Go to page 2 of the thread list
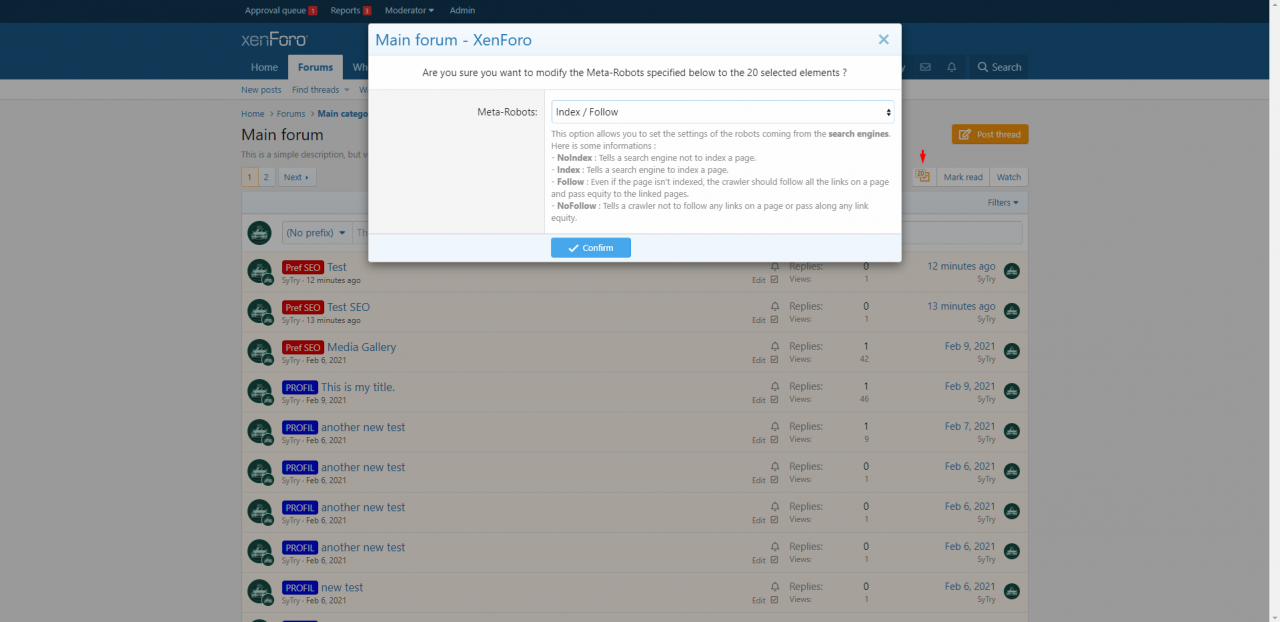 pos(266,177)
